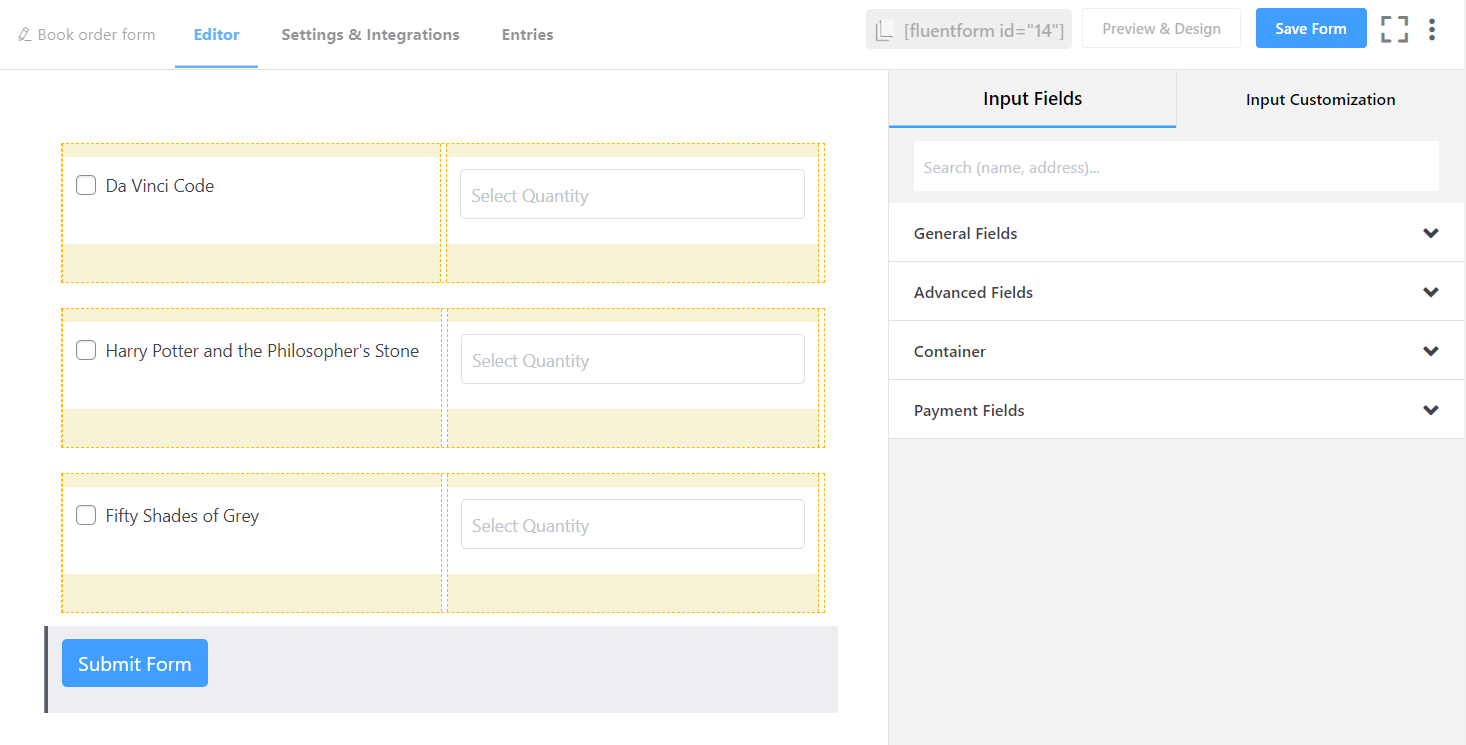Enter fullscreen editor mode via expand icon

pyautogui.click(x=1394, y=29)
